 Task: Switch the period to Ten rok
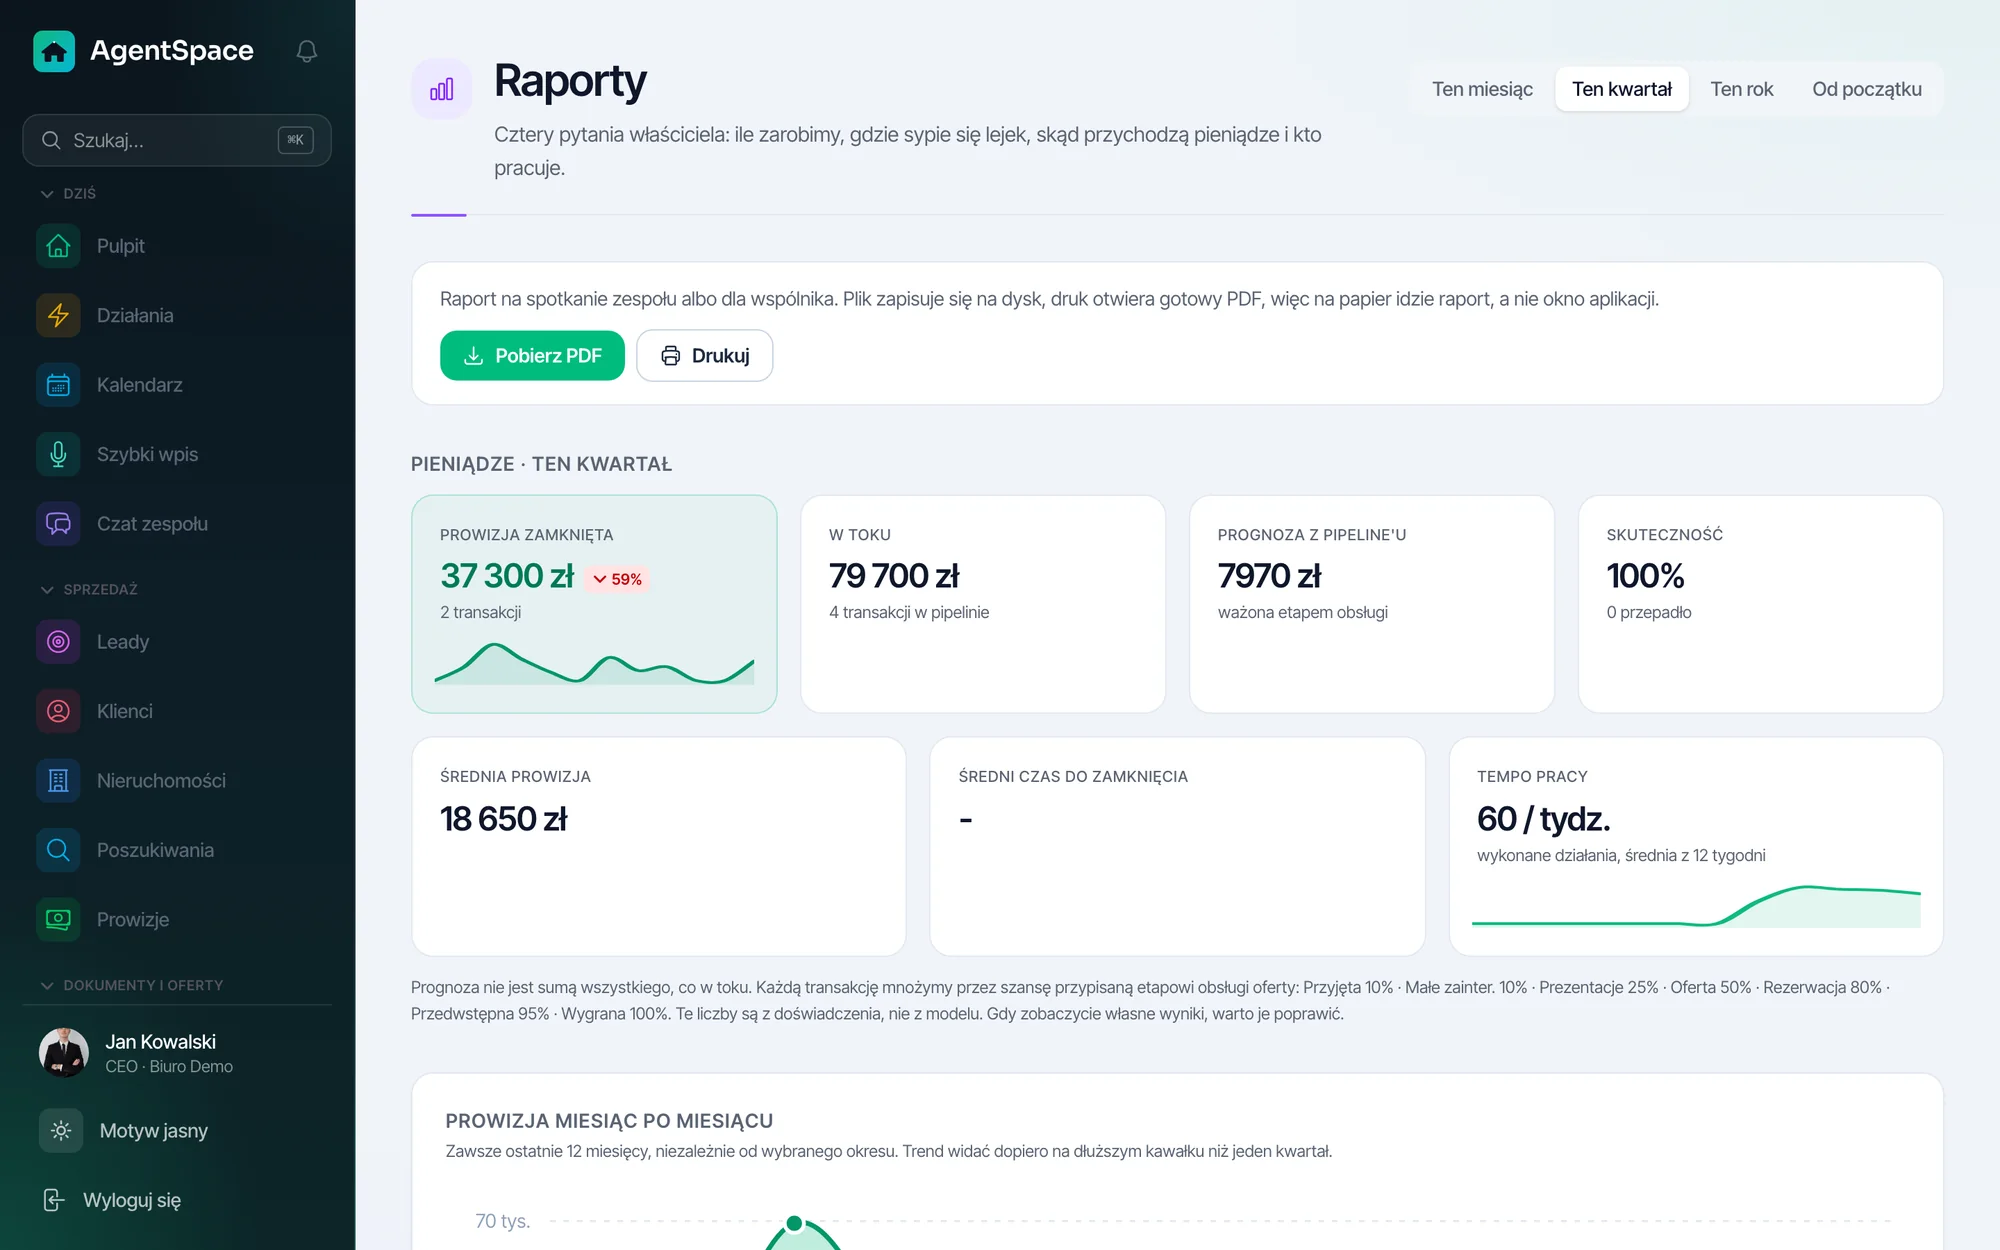point(1741,89)
